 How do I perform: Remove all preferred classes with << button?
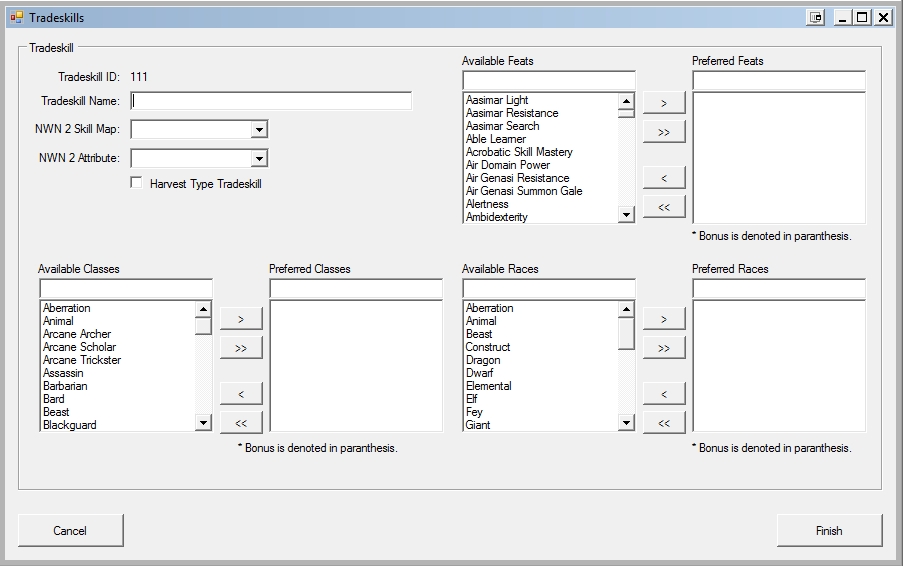point(241,423)
